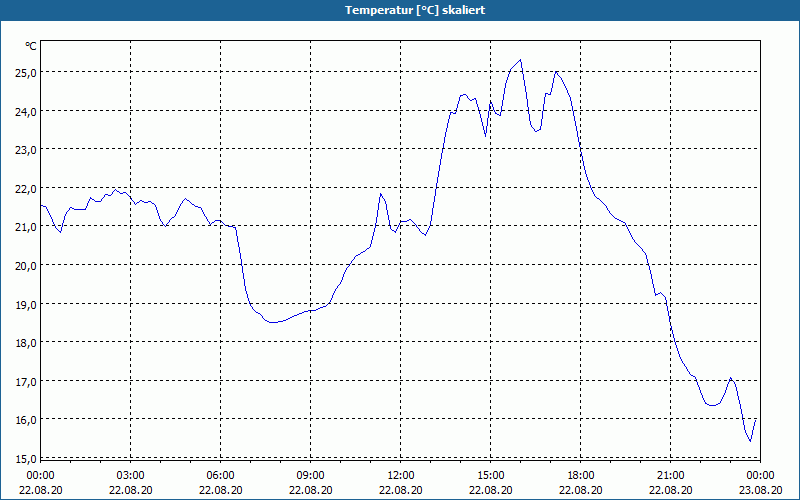Click the curve's lowest point near midnight end

(750, 441)
